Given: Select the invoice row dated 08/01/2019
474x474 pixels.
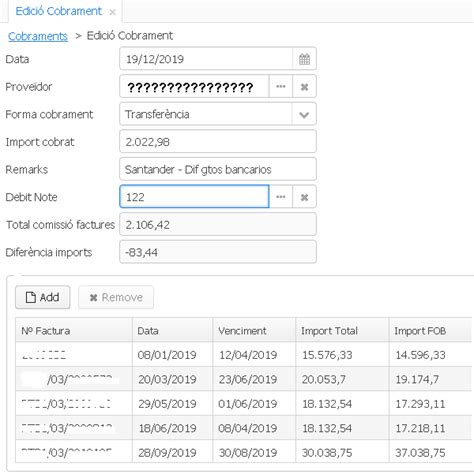Looking at the screenshot, I should 244,355.
